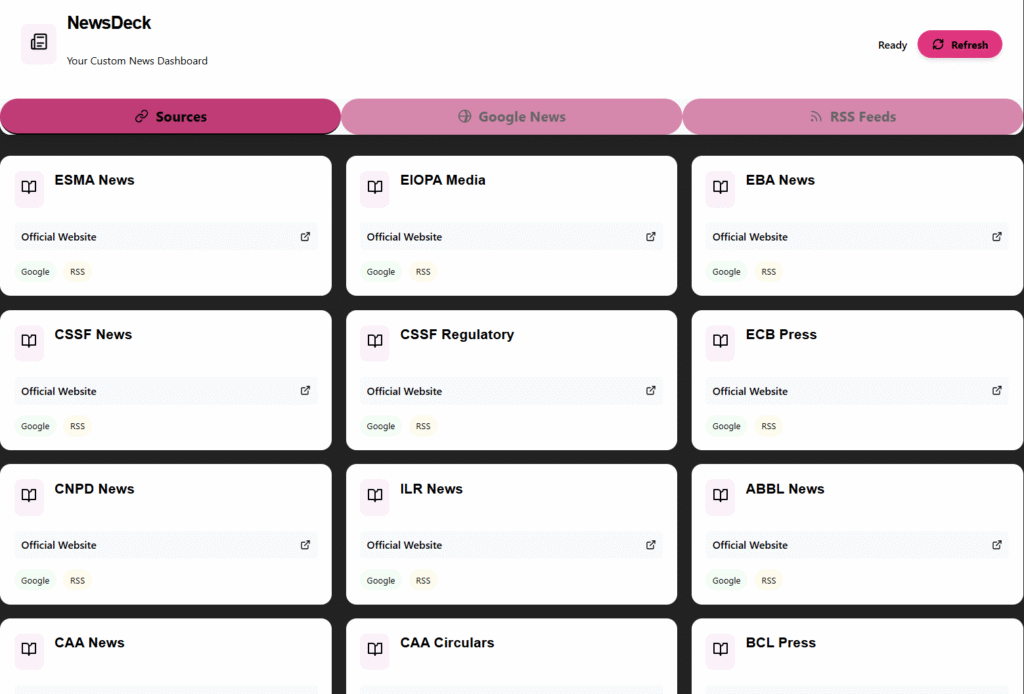Switch to the Google News tab
1024x694 pixels.
coord(511,117)
